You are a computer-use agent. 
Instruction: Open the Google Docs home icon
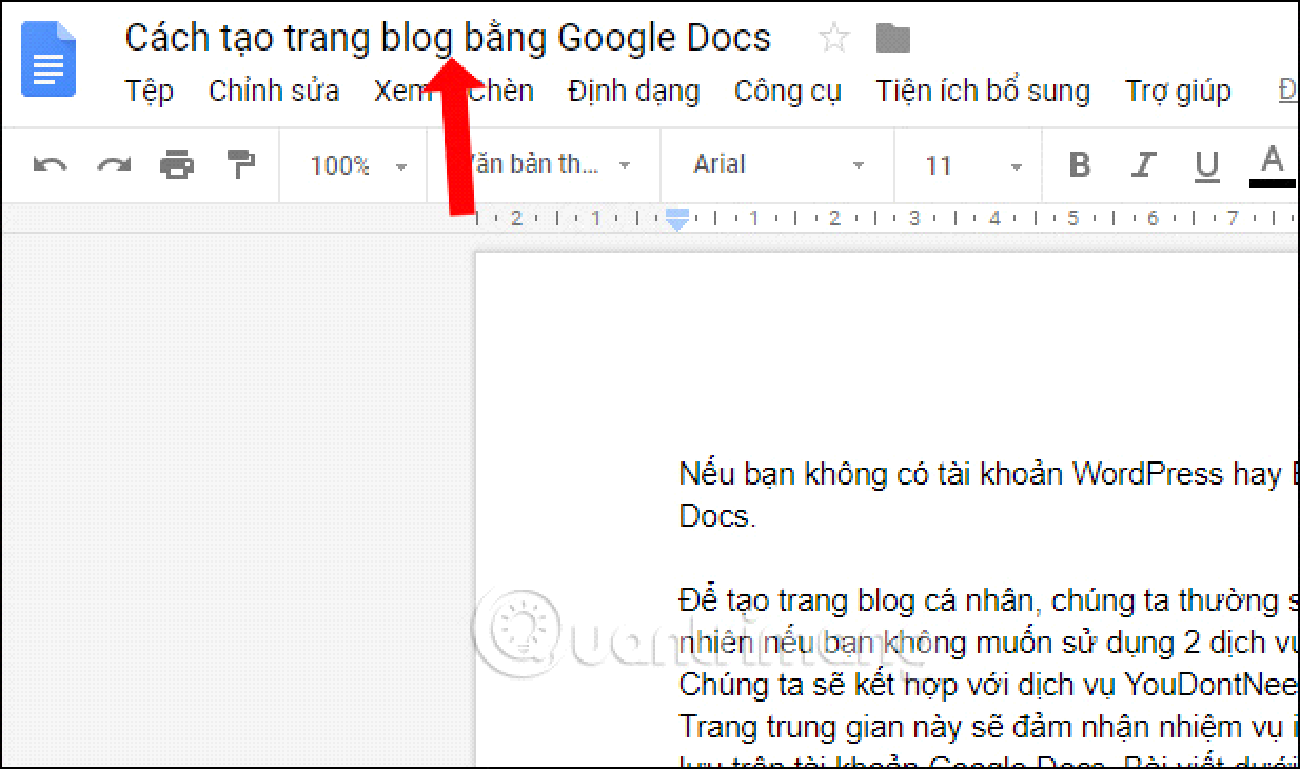click(x=48, y=60)
